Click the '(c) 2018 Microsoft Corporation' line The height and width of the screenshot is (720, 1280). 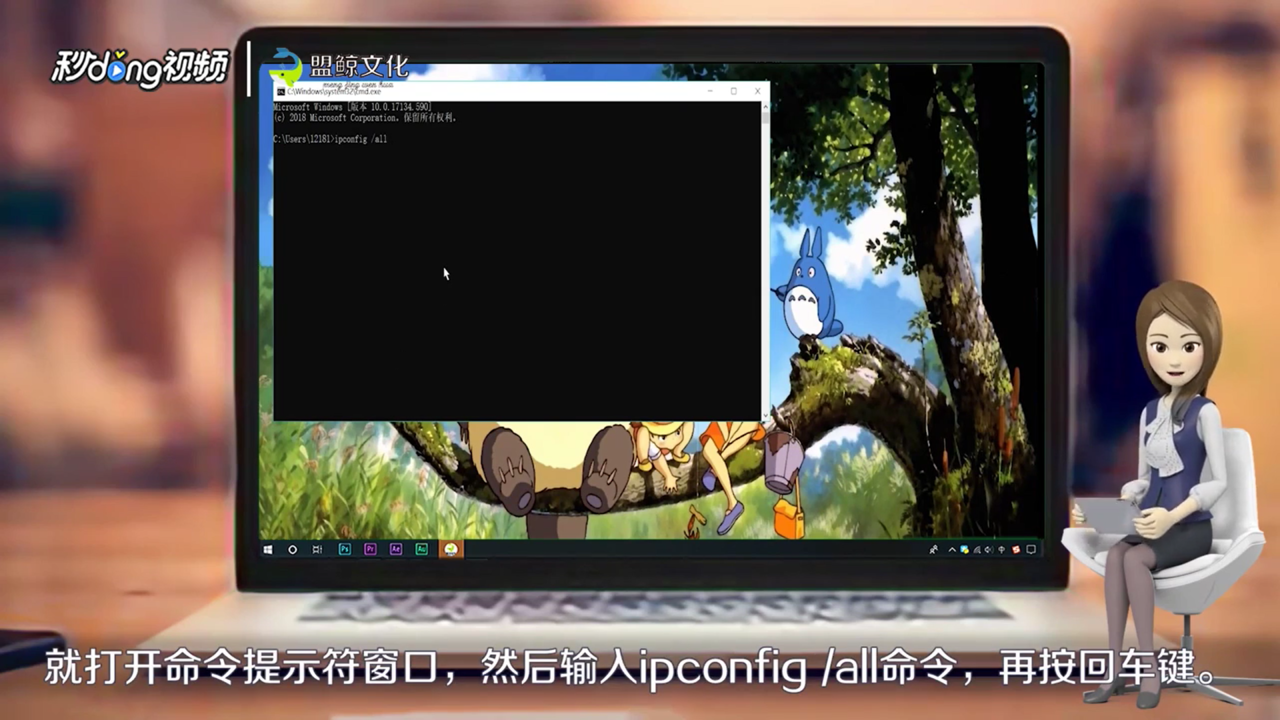tap(365, 117)
